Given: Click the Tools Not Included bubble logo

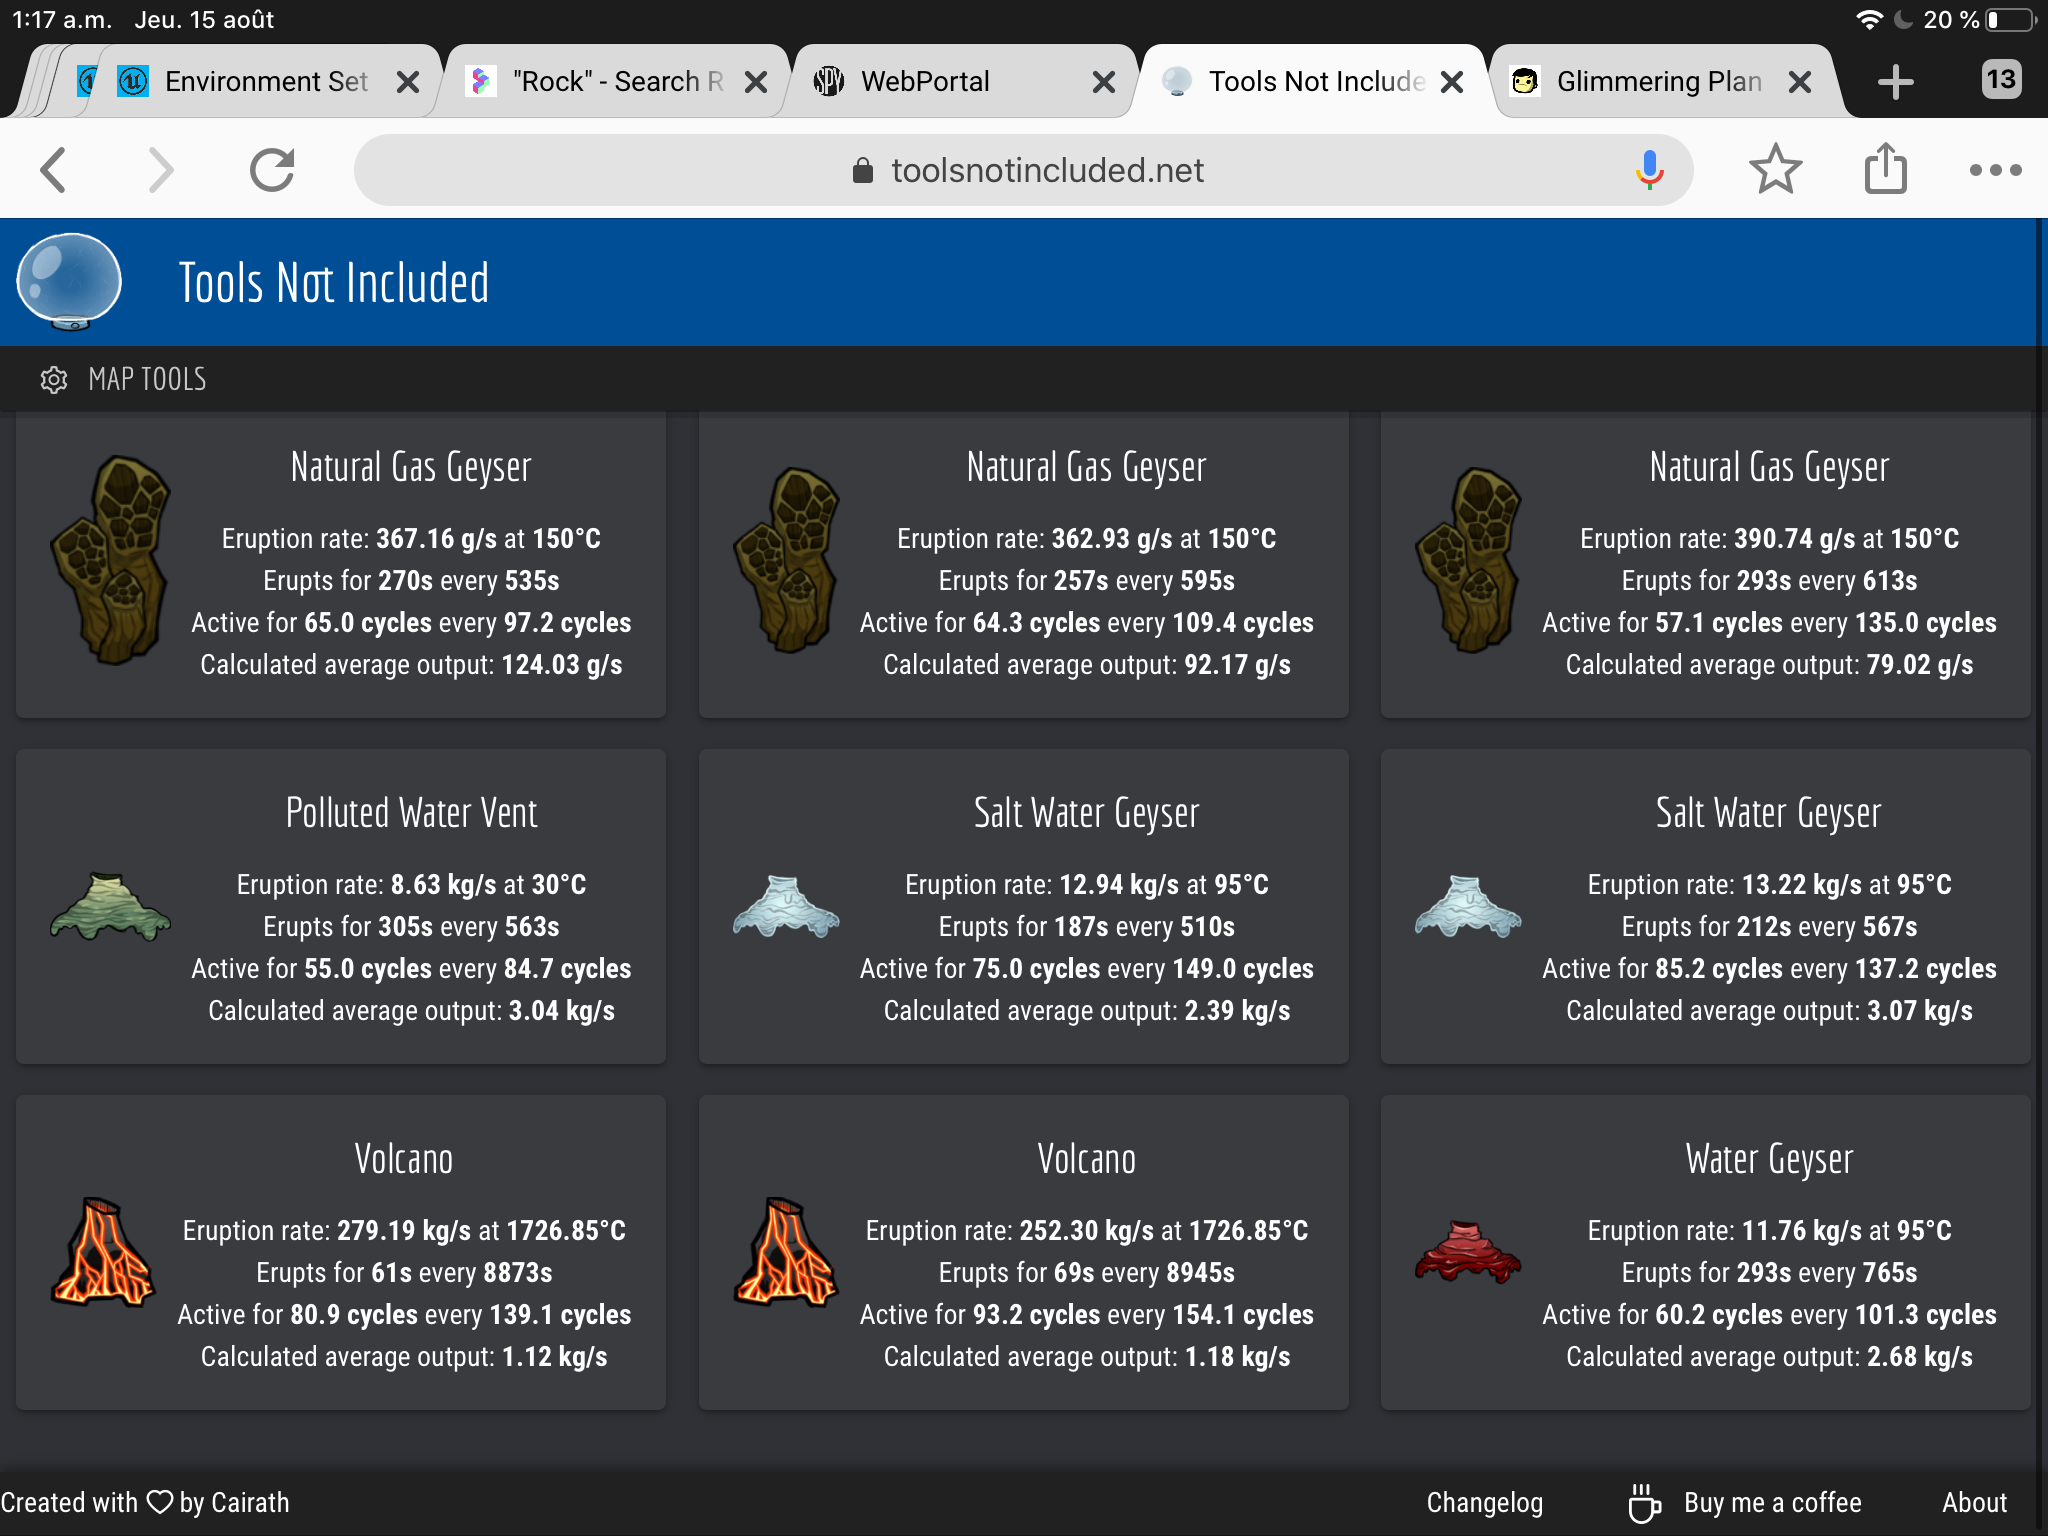Looking at the screenshot, I should 69,281.
